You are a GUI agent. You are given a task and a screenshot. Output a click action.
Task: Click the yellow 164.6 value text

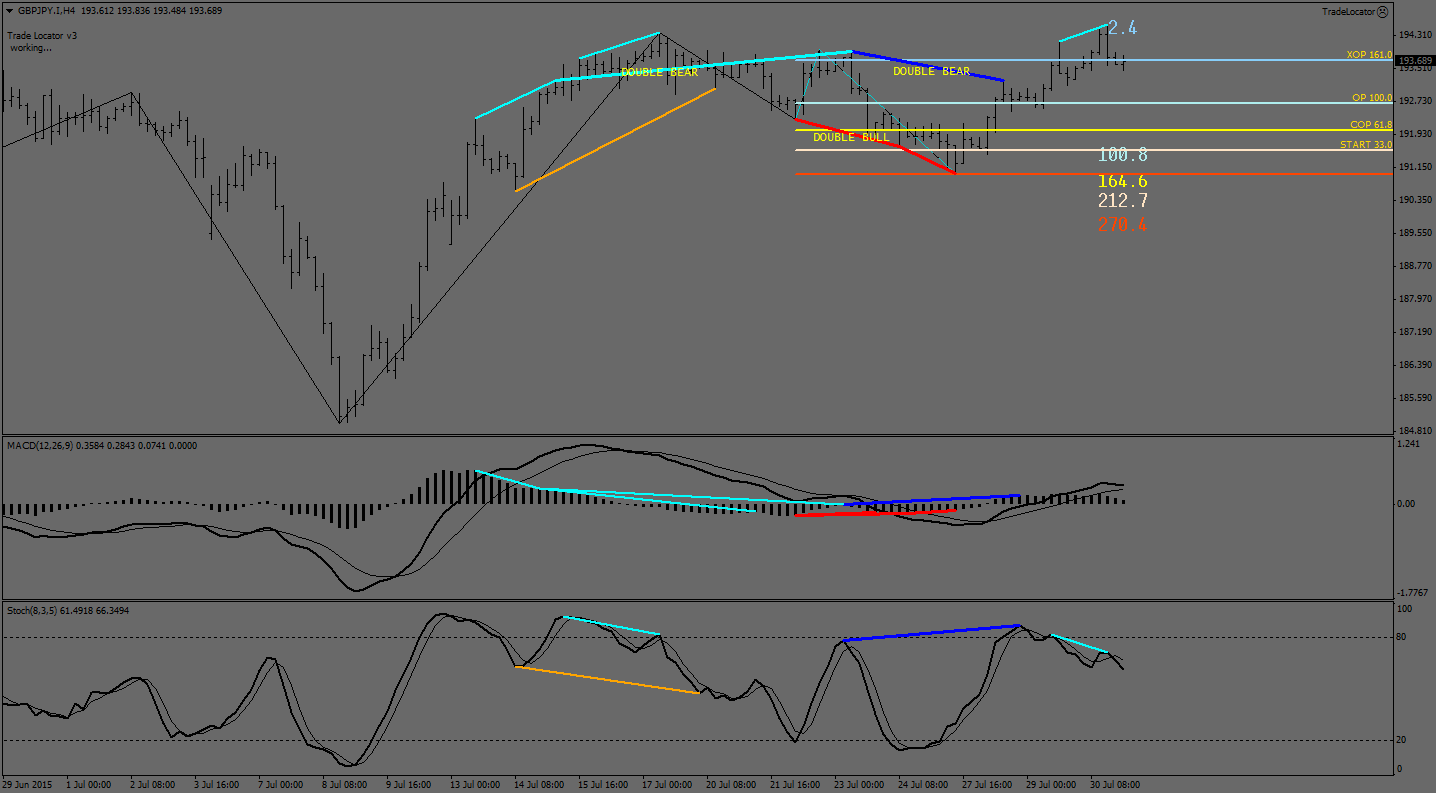coord(1122,181)
